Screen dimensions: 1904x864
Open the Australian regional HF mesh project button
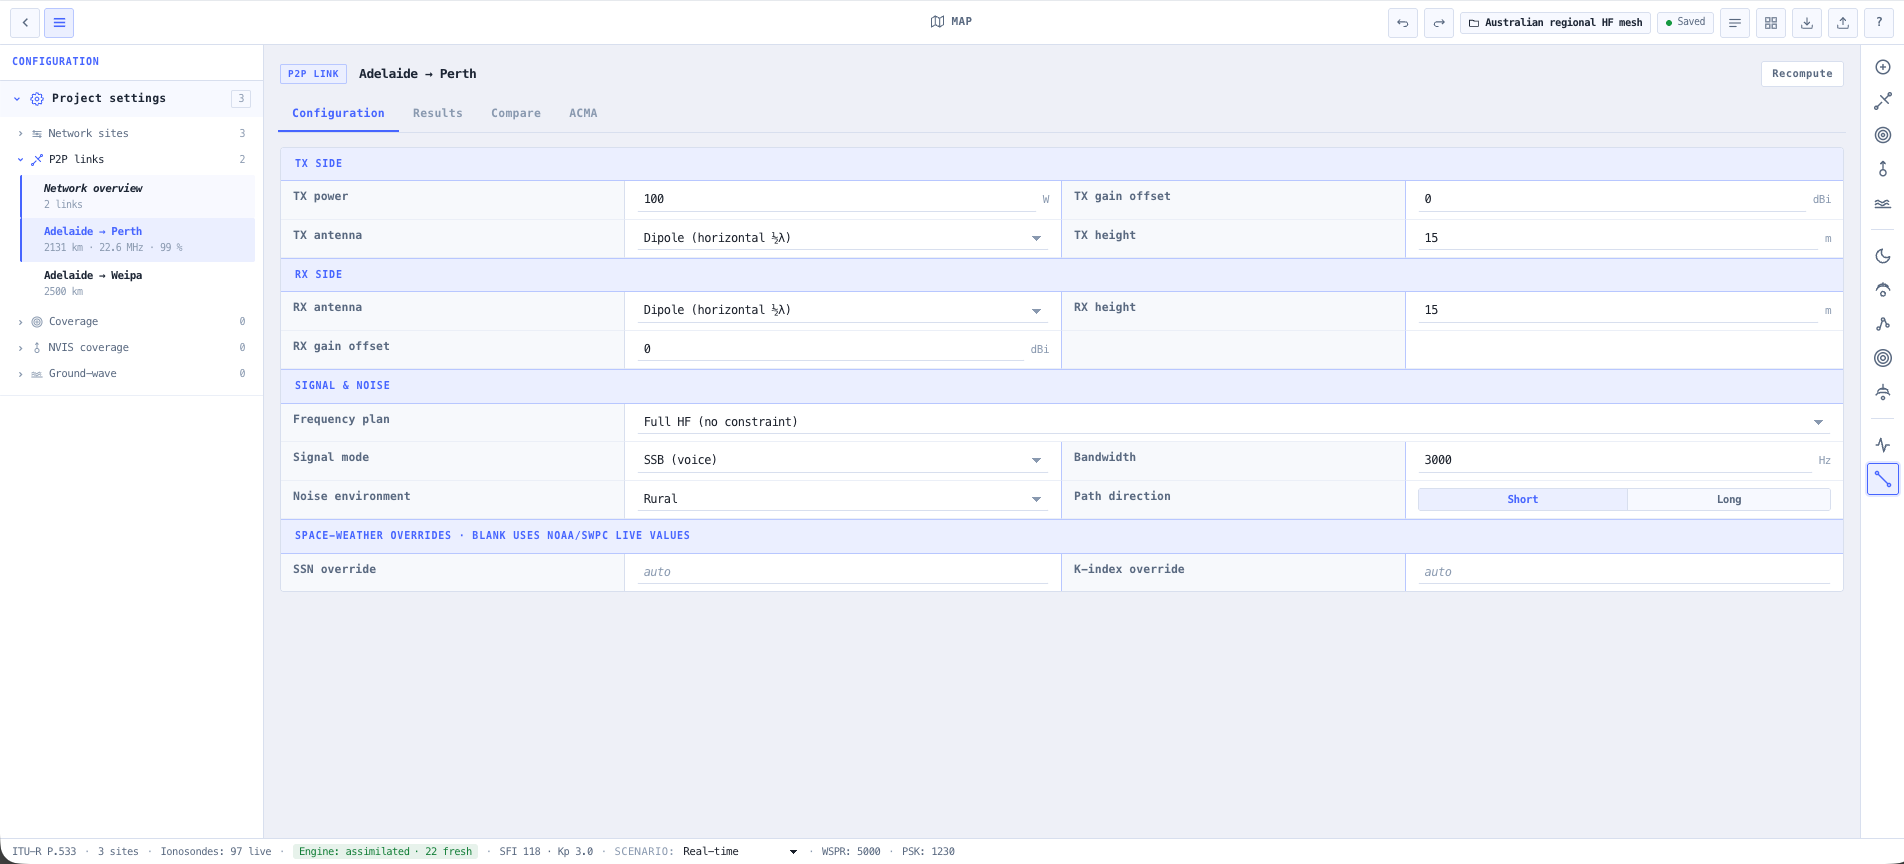point(1555,22)
